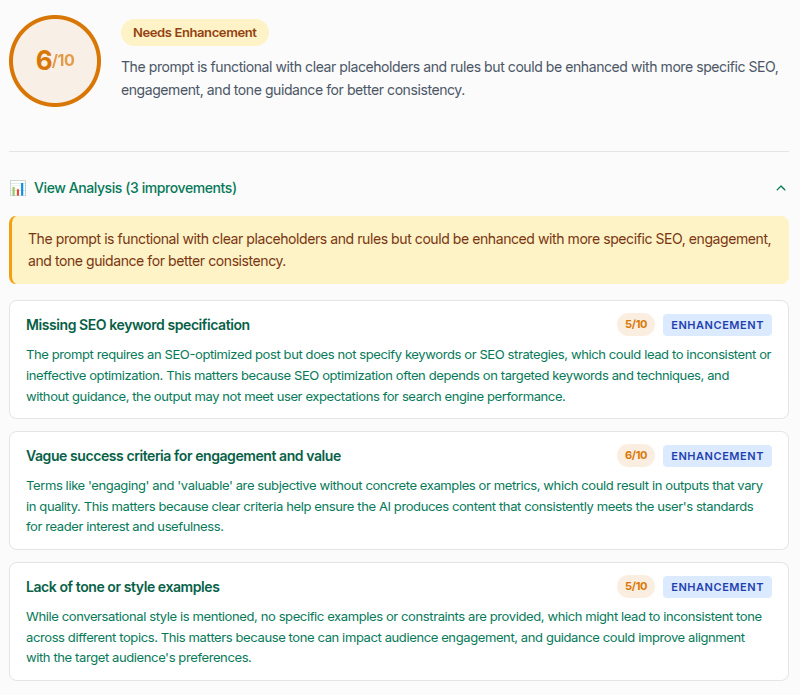Click the 5/10 badge on SEO keyword card
This screenshot has height=695, width=800.
[x=635, y=325]
